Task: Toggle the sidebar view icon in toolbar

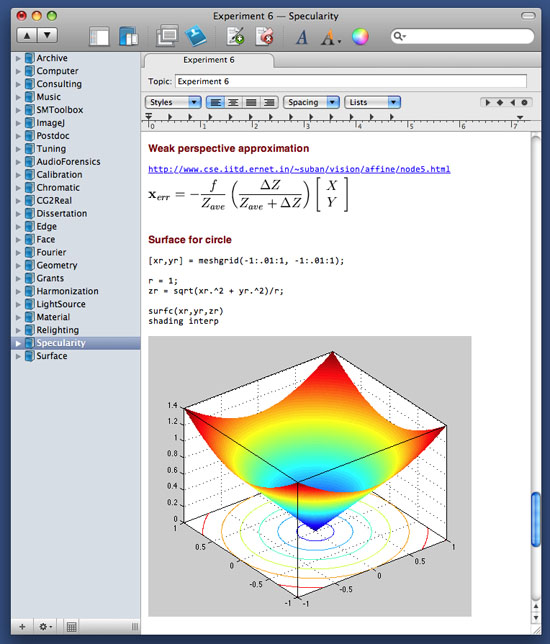Action: point(99,37)
